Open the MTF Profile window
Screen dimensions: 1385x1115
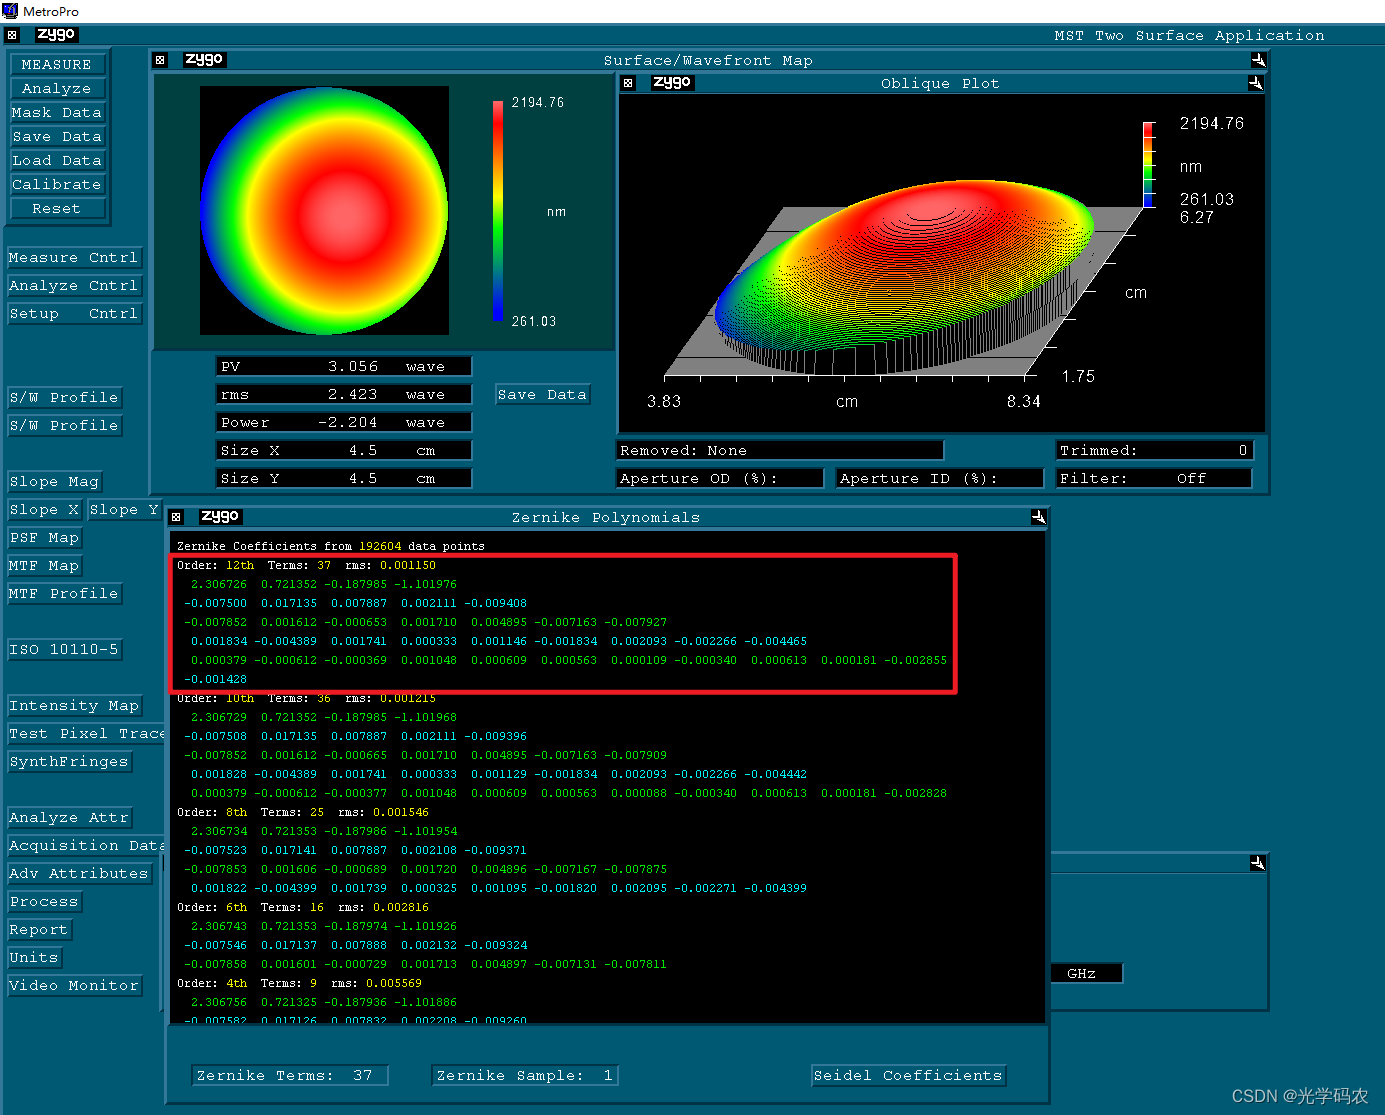65,594
